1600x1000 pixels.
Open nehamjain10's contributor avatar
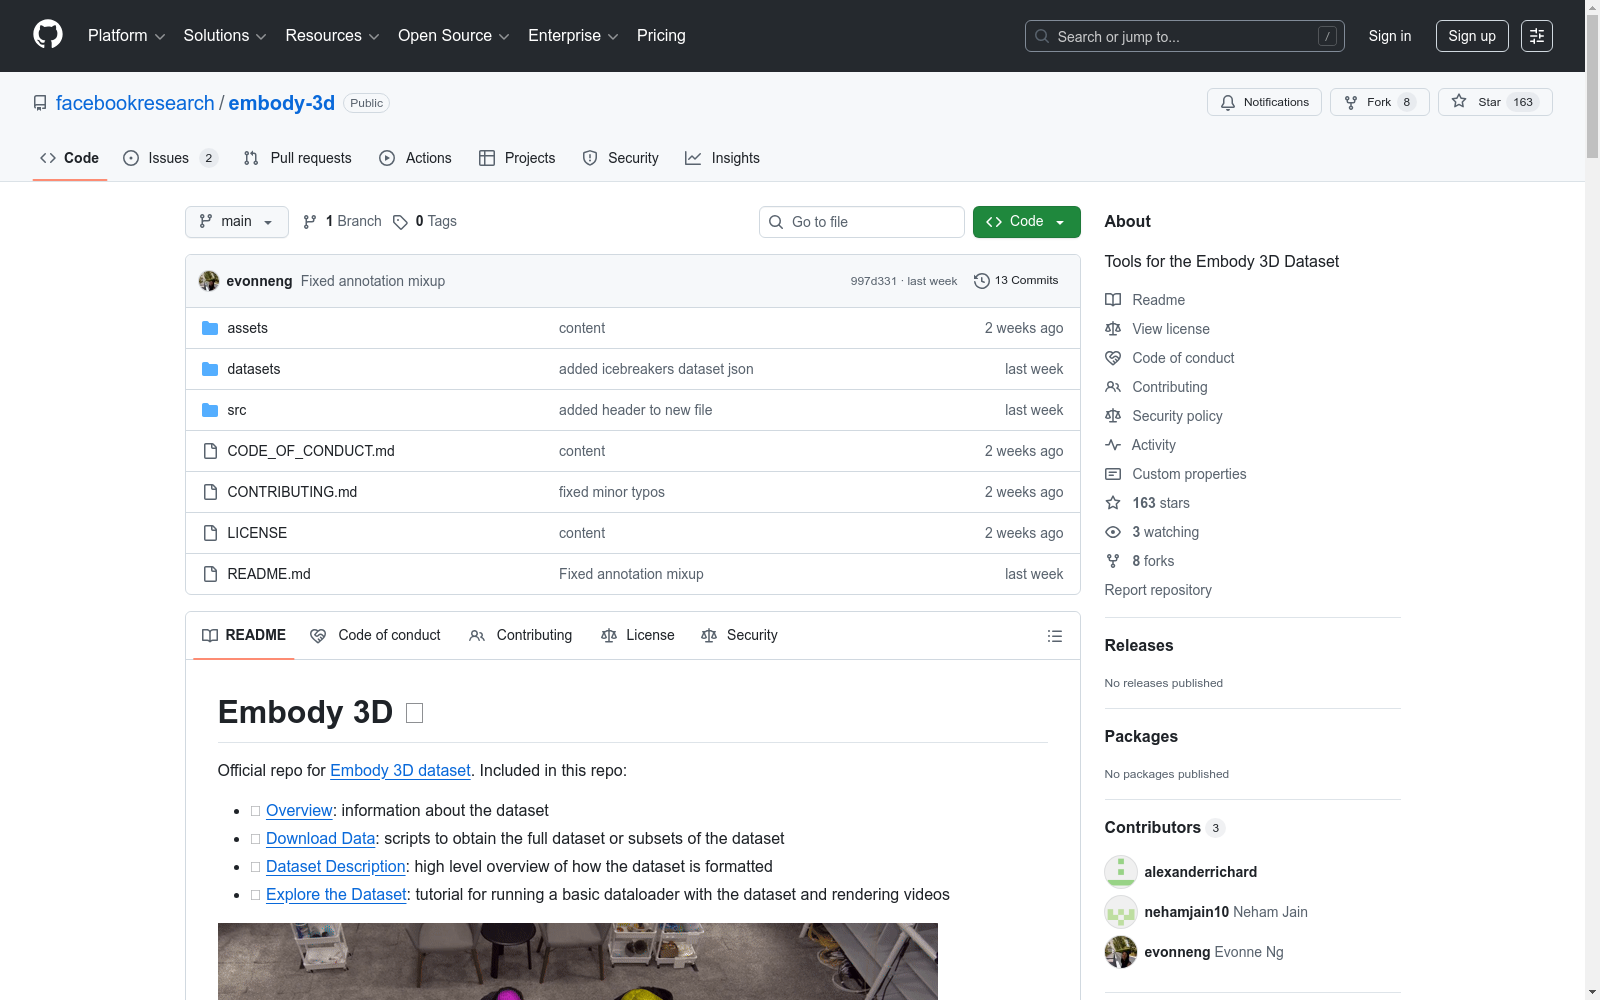click(x=1121, y=912)
